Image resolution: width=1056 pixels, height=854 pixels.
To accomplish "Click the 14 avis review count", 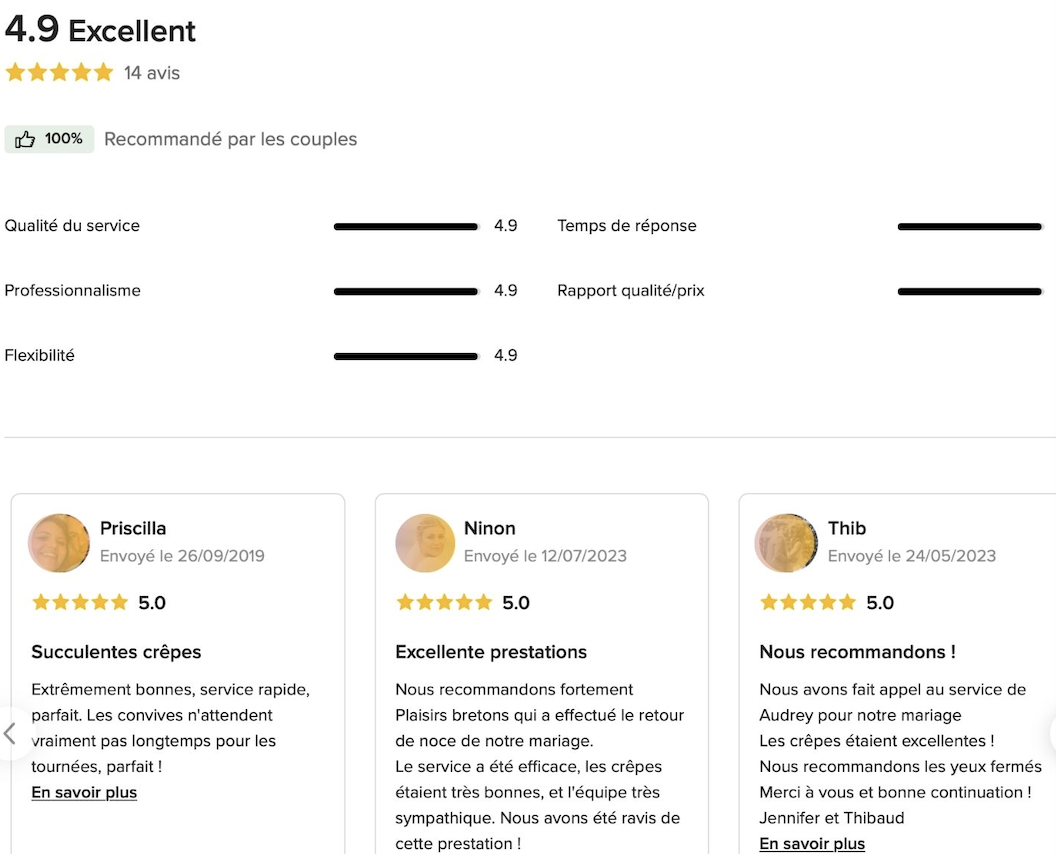I will pyautogui.click(x=152, y=73).
